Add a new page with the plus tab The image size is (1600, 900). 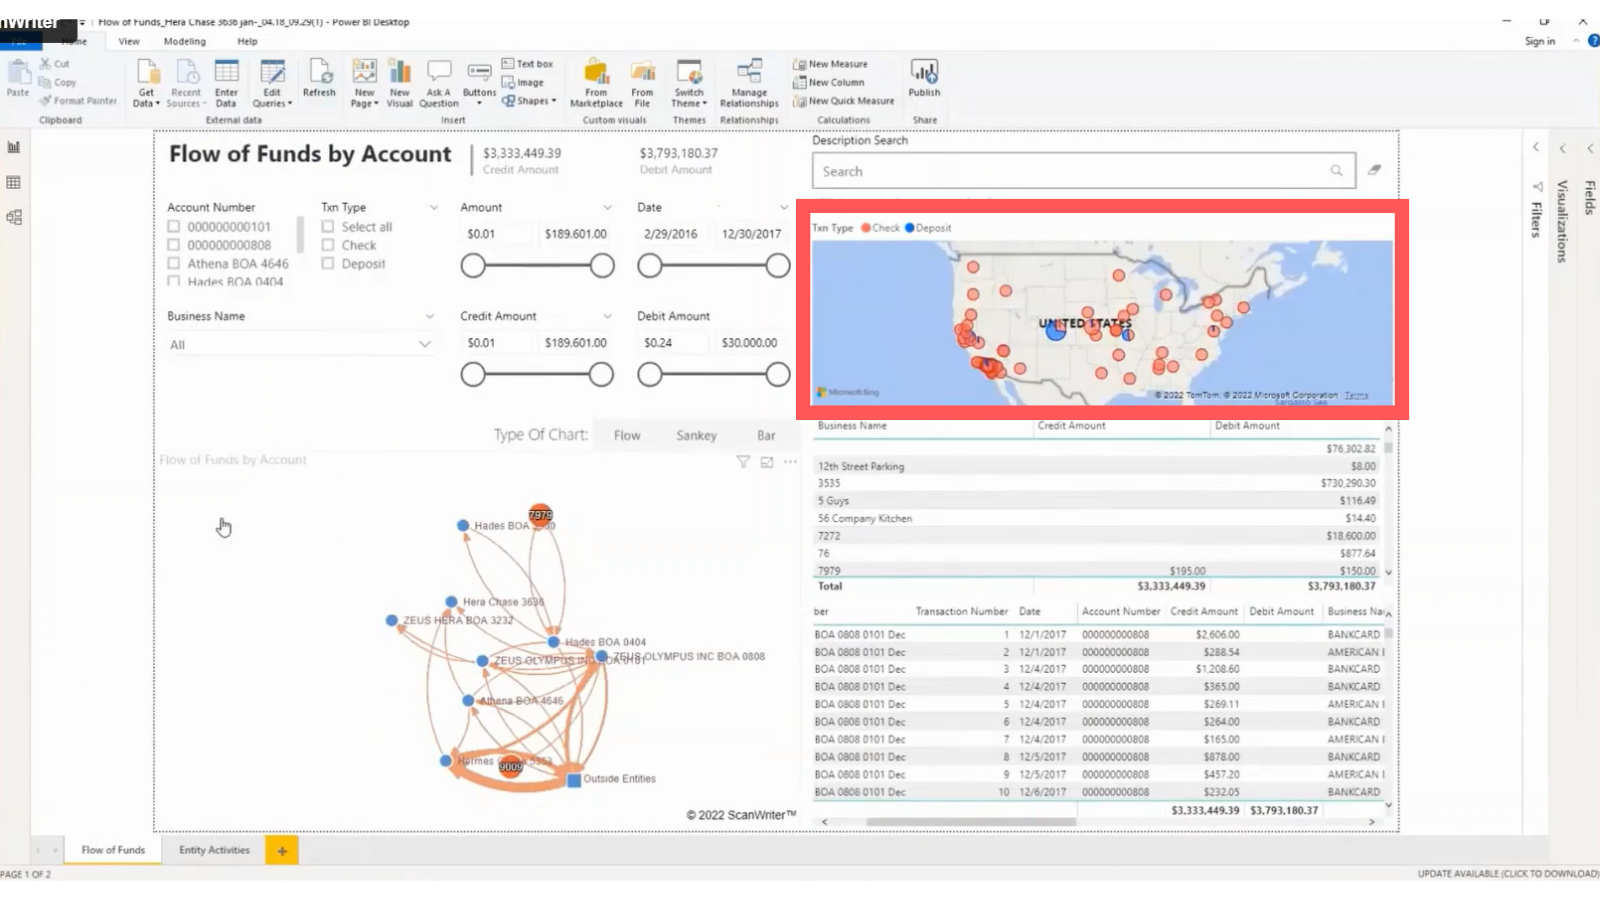(282, 850)
